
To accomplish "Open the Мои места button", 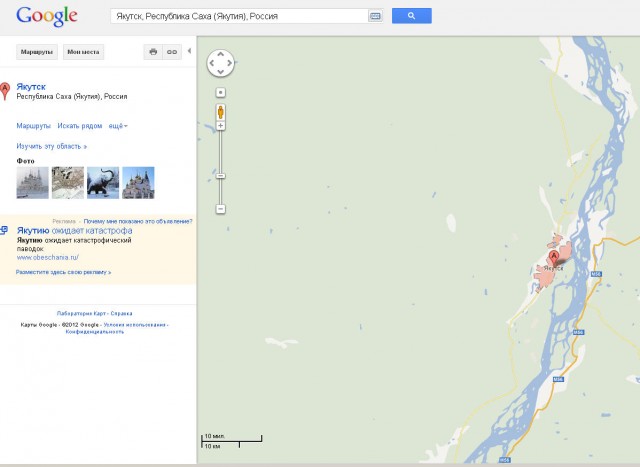I will (x=83, y=52).
